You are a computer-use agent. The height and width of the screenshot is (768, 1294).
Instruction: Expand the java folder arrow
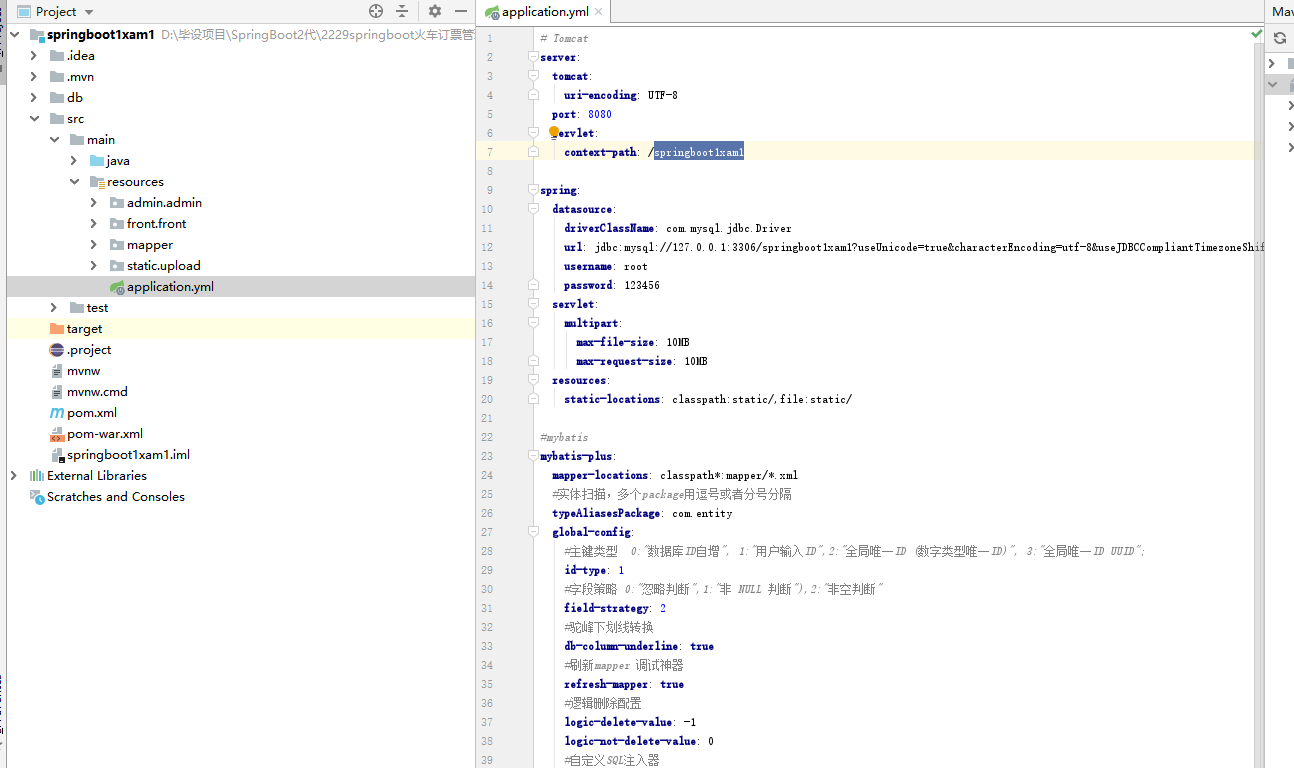74,161
